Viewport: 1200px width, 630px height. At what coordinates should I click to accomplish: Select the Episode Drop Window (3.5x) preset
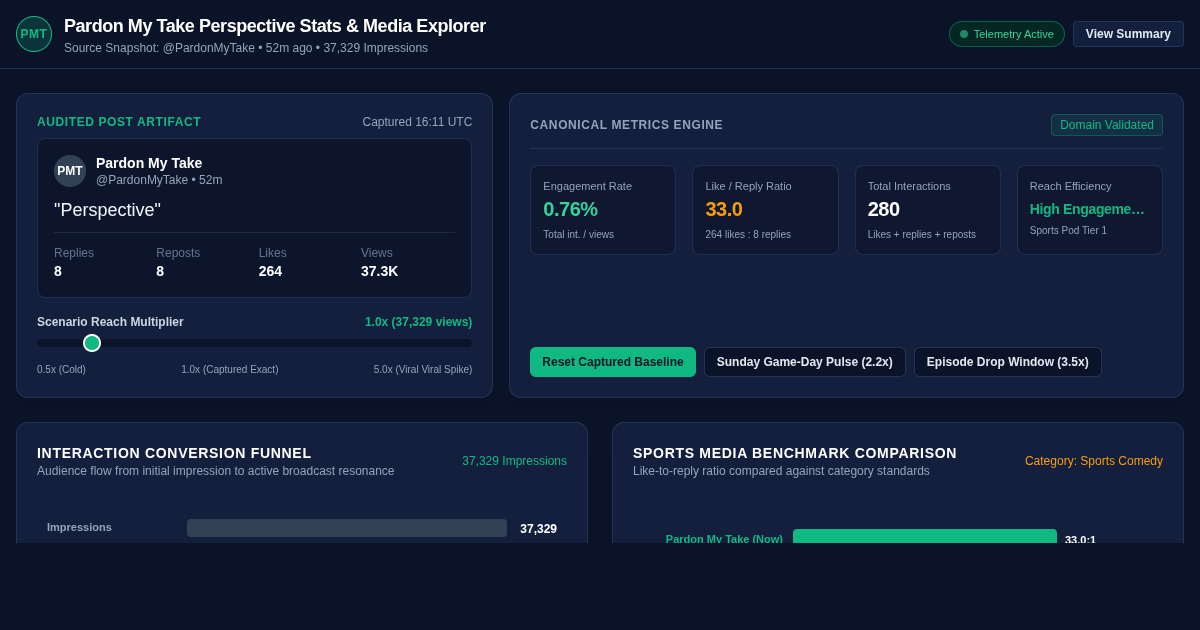coord(1008,362)
